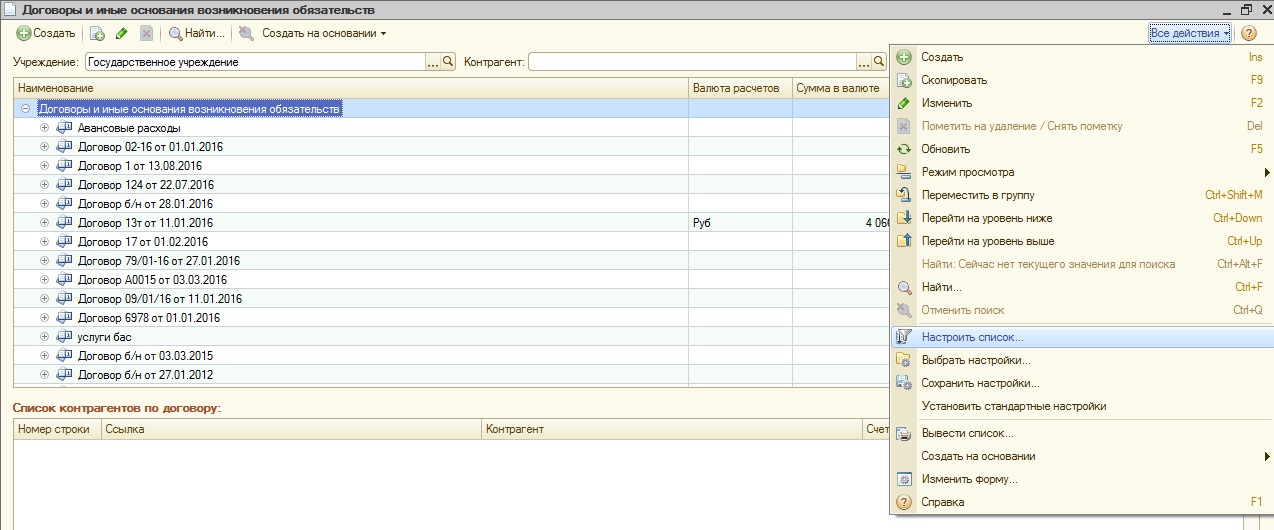
Task: Click the printer icon beside Вывести список
Action: pos(904,434)
